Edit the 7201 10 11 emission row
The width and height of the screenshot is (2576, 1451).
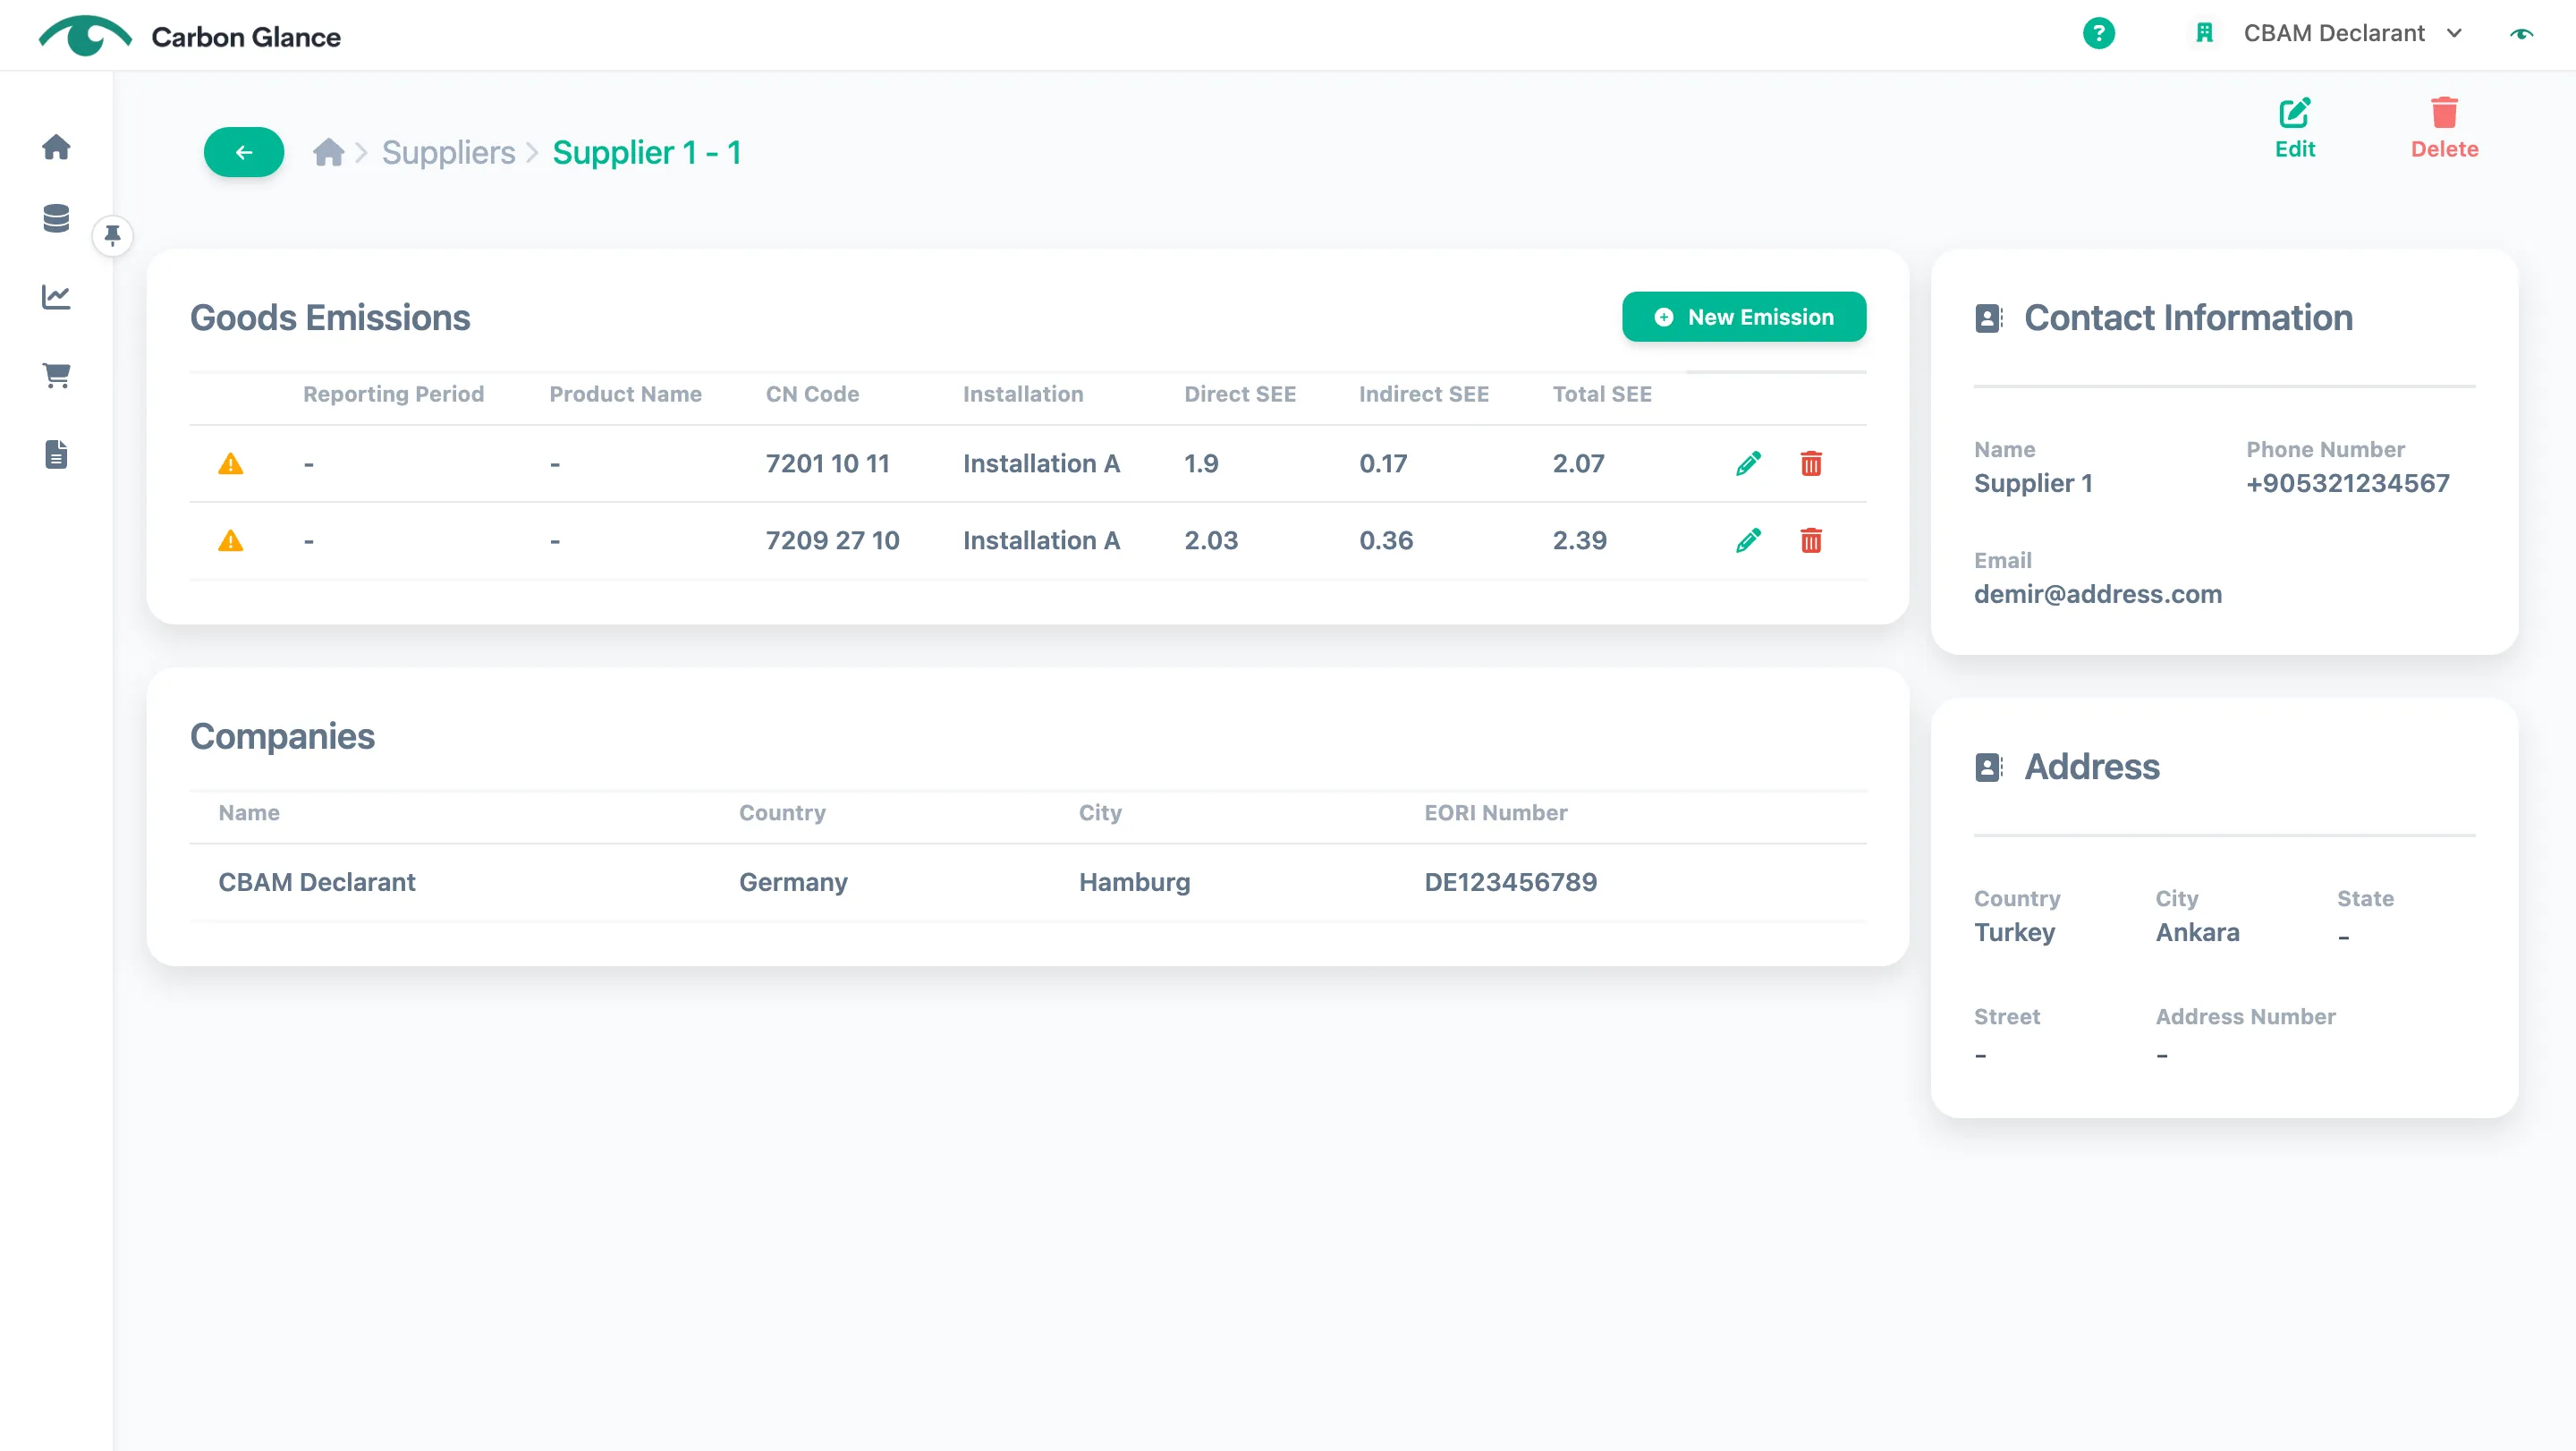click(1748, 464)
